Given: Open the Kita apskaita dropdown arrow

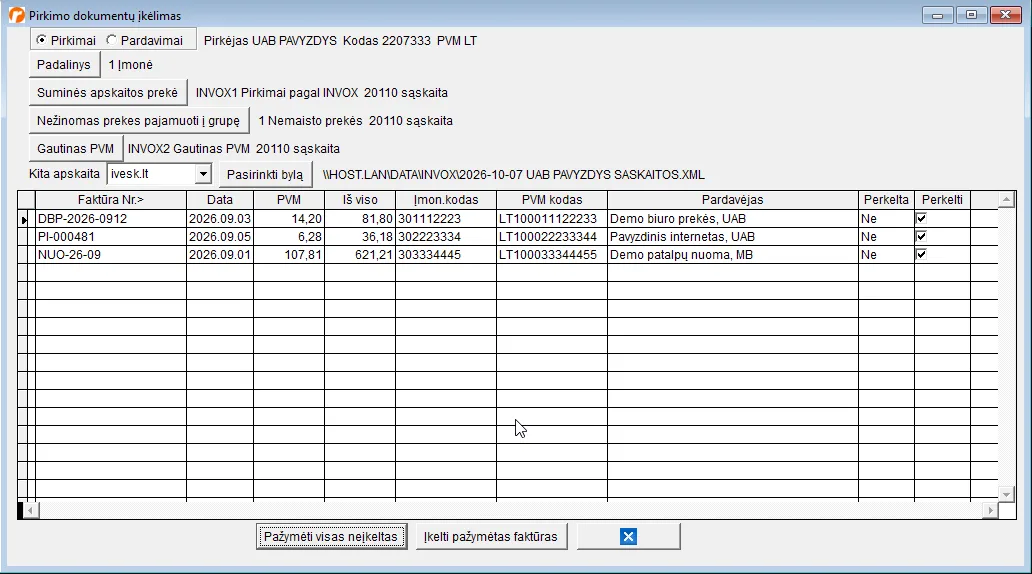Looking at the screenshot, I should [x=203, y=174].
